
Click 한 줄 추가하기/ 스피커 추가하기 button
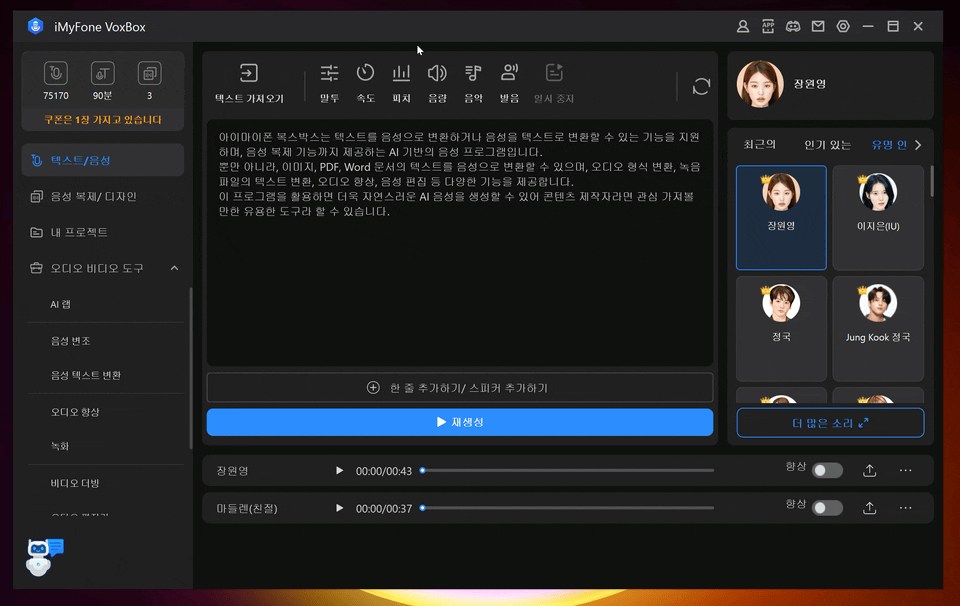(460, 388)
